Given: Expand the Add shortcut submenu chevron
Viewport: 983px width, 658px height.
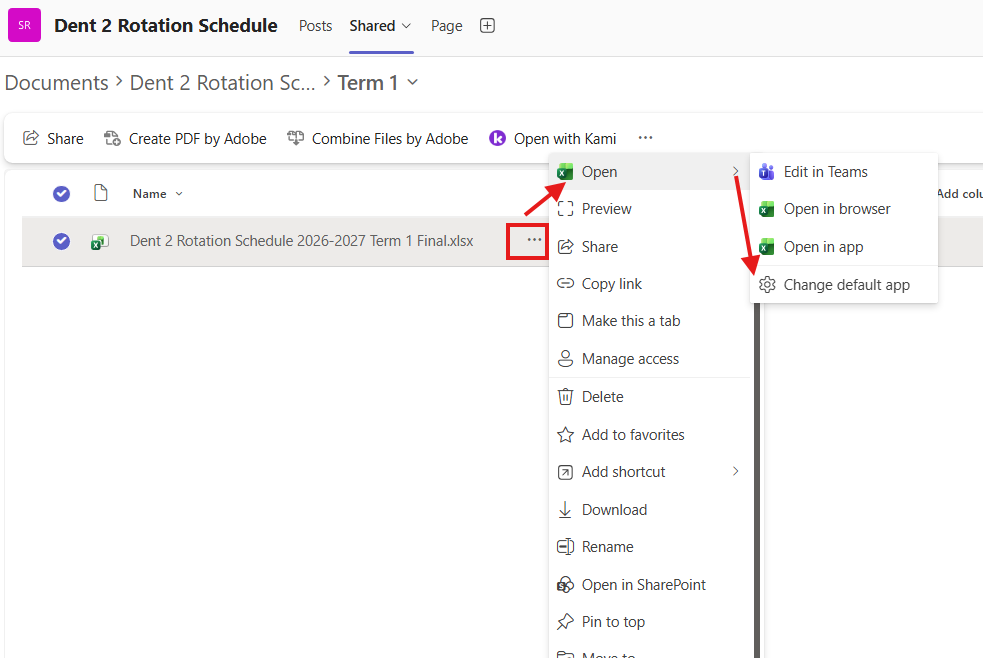Looking at the screenshot, I should [x=735, y=471].
